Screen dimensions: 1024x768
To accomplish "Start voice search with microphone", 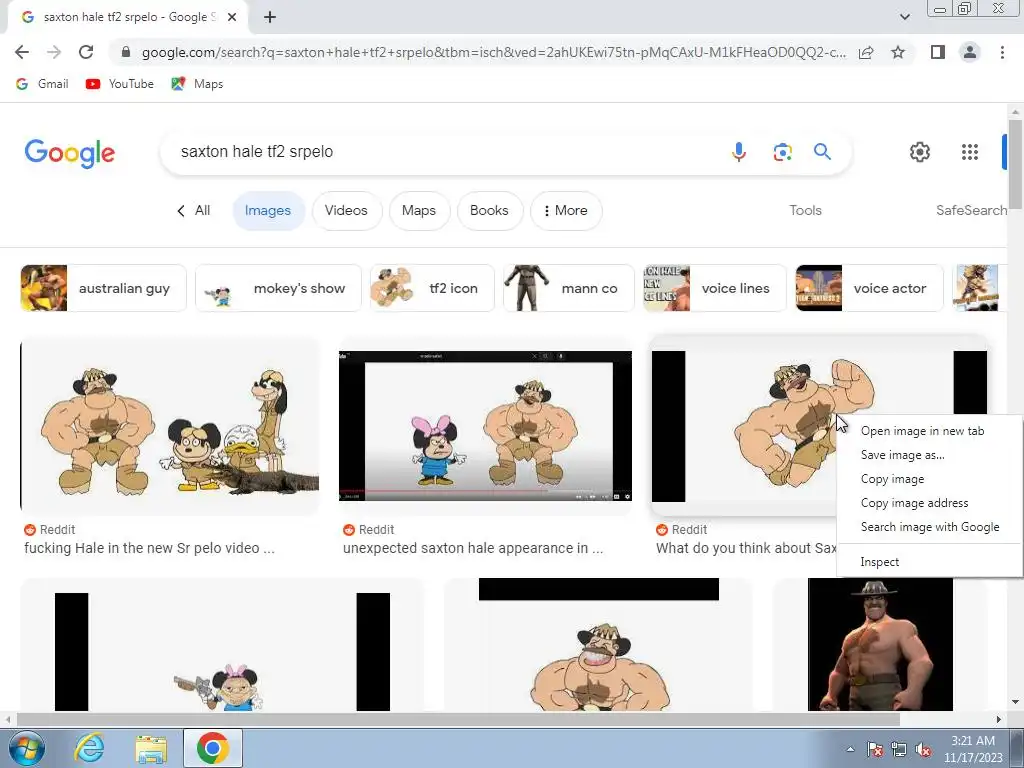I will click(x=739, y=152).
